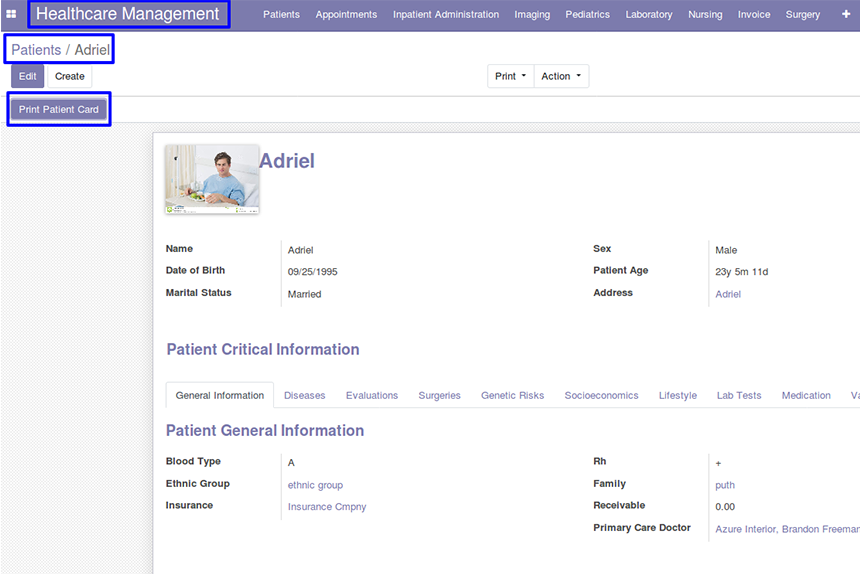Open the Imaging menu
The height and width of the screenshot is (574, 860).
[532, 15]
